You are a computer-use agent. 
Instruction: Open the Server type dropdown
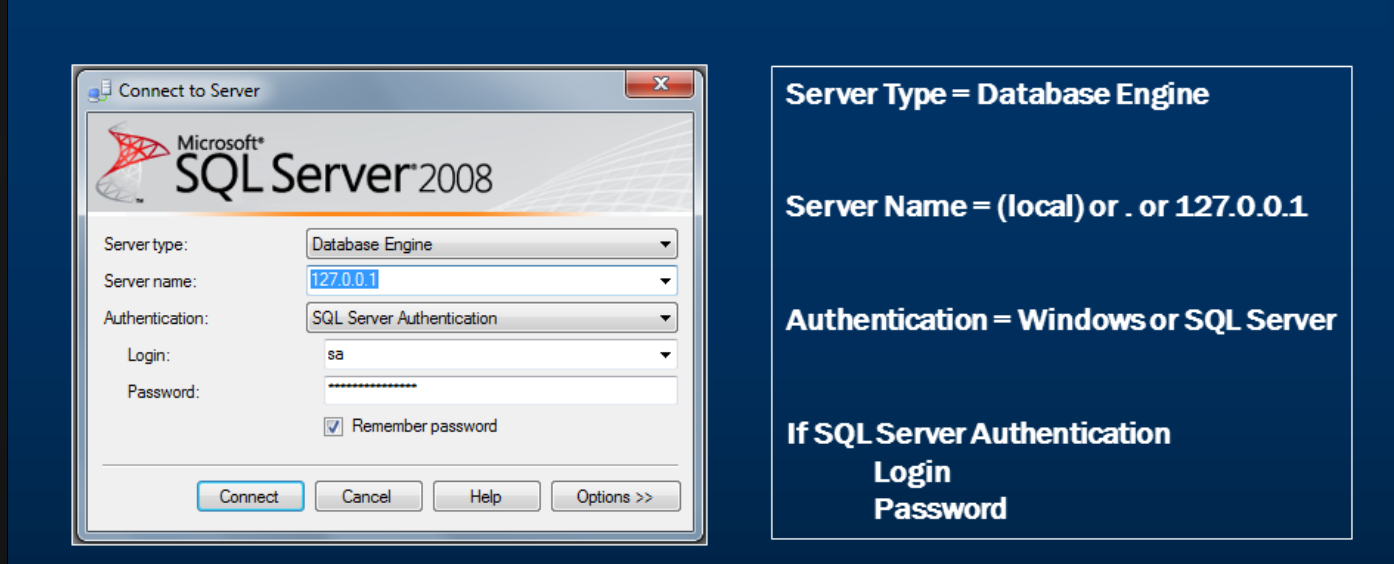click(491, 244)
